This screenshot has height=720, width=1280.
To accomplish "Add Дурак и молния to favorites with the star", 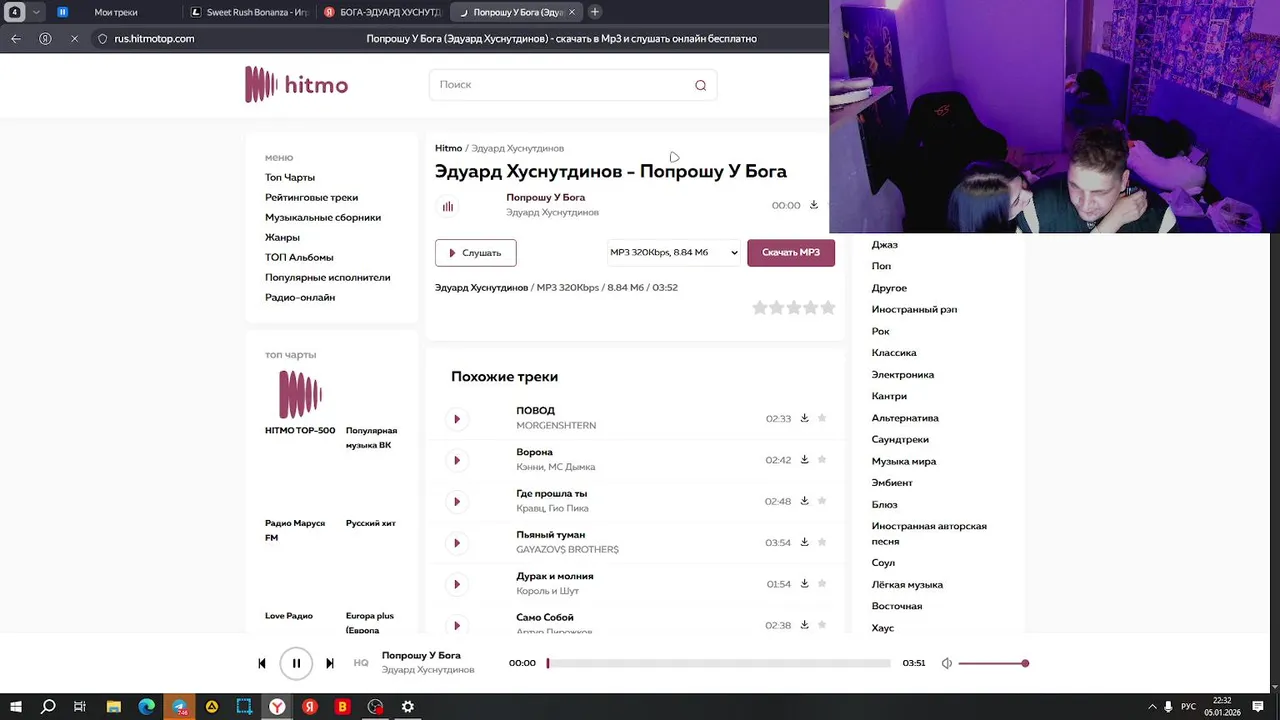I will click(x=822, y=583).
